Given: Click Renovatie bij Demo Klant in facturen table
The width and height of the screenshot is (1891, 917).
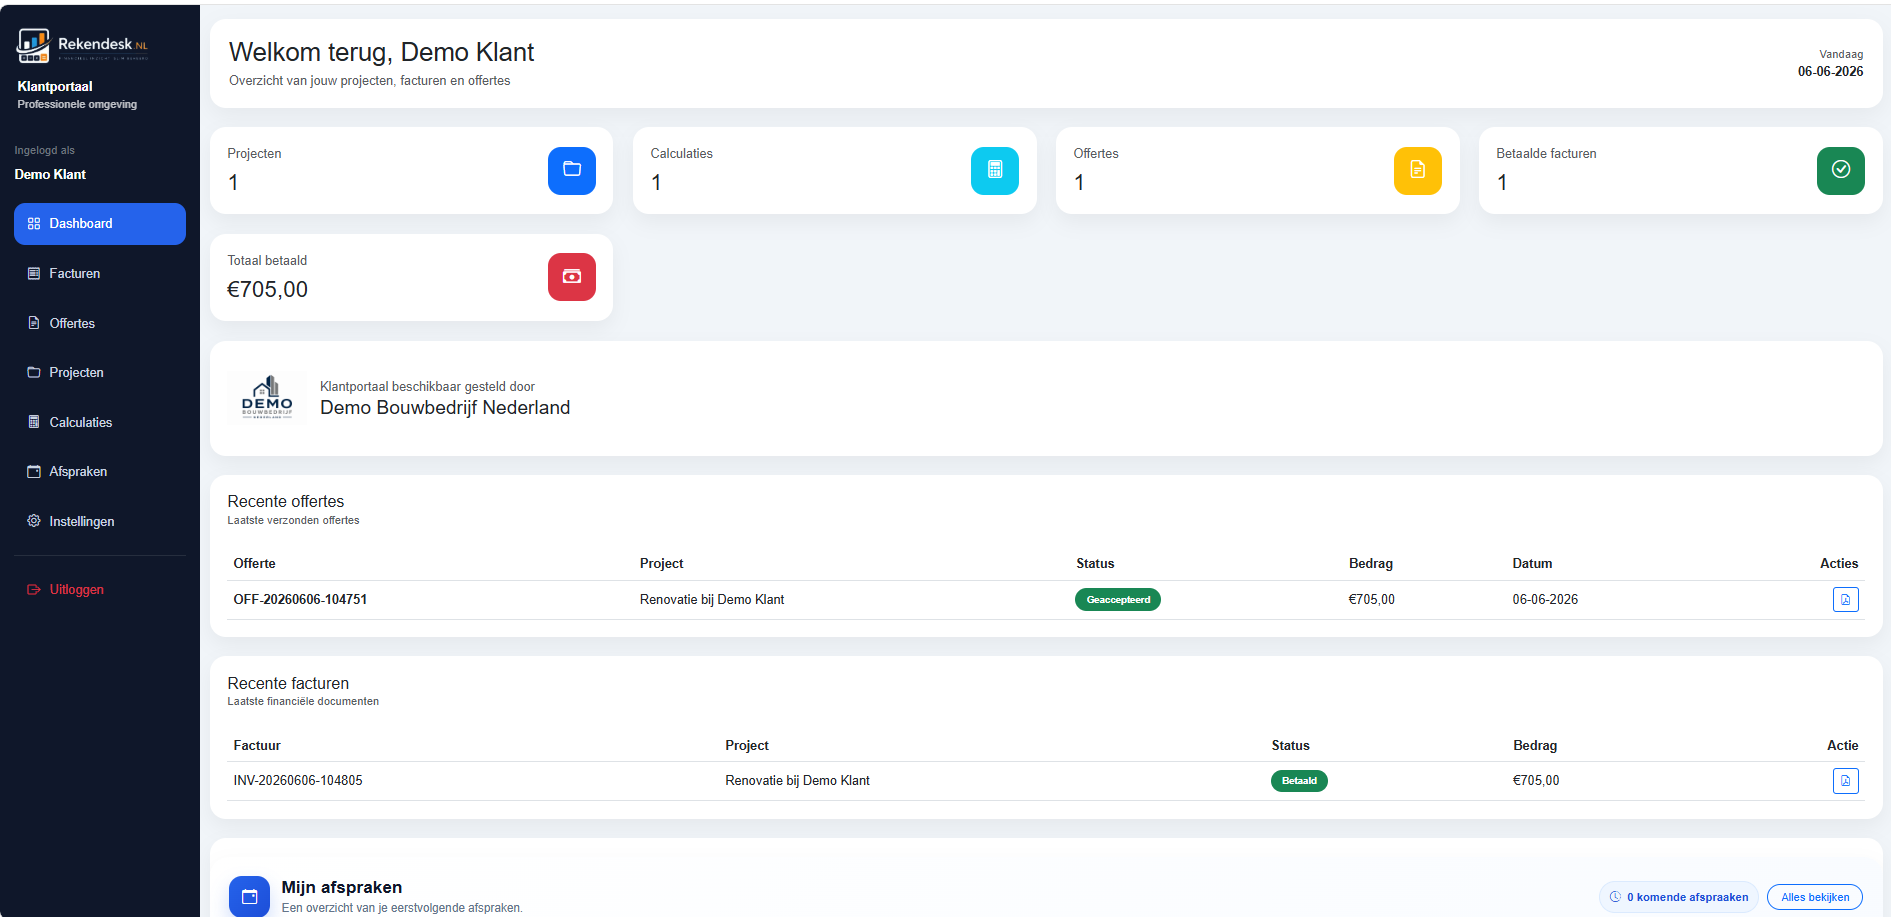Looking at the screenshot, I should click(x=797, y=781).
